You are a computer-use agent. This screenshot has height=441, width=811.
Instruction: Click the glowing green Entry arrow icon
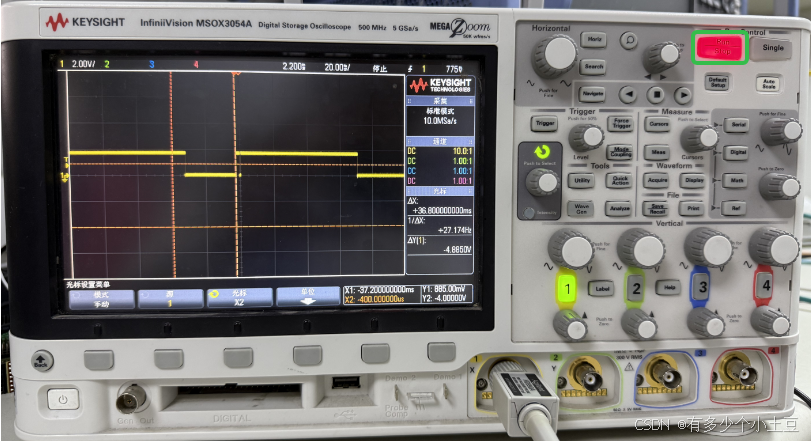tap(541, 151)
